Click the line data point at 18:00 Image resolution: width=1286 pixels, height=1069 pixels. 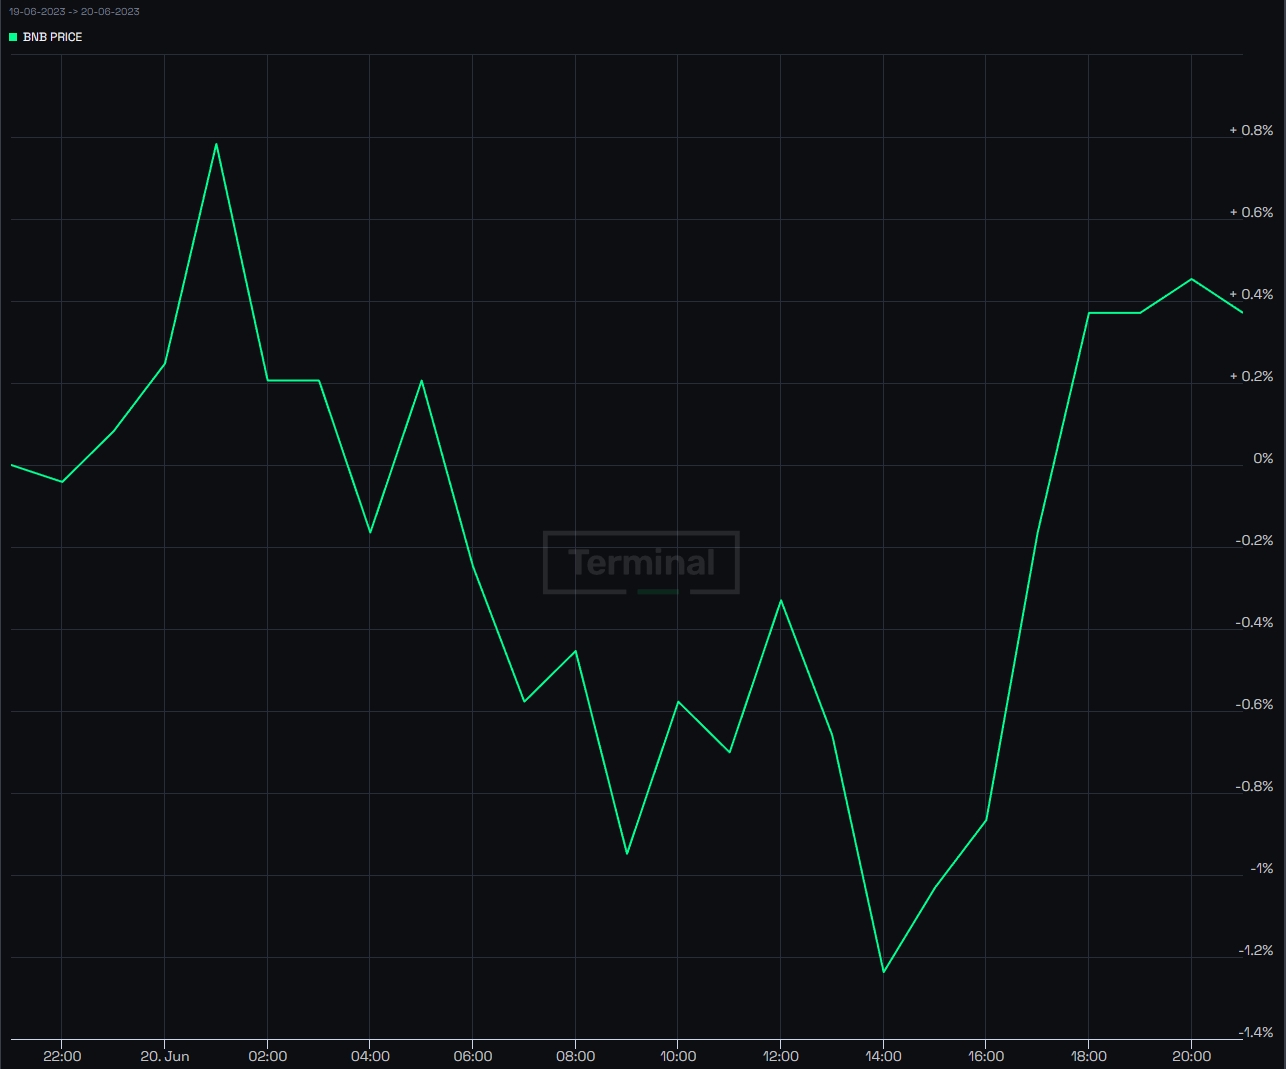click(1089, 313)
